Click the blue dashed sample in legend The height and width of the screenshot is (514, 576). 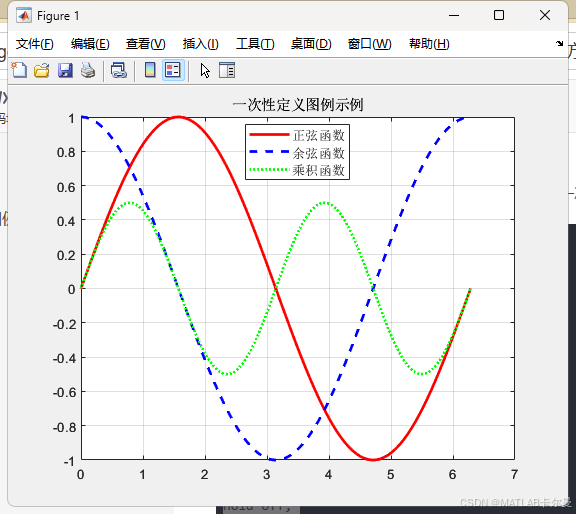[x=269, y=152]
